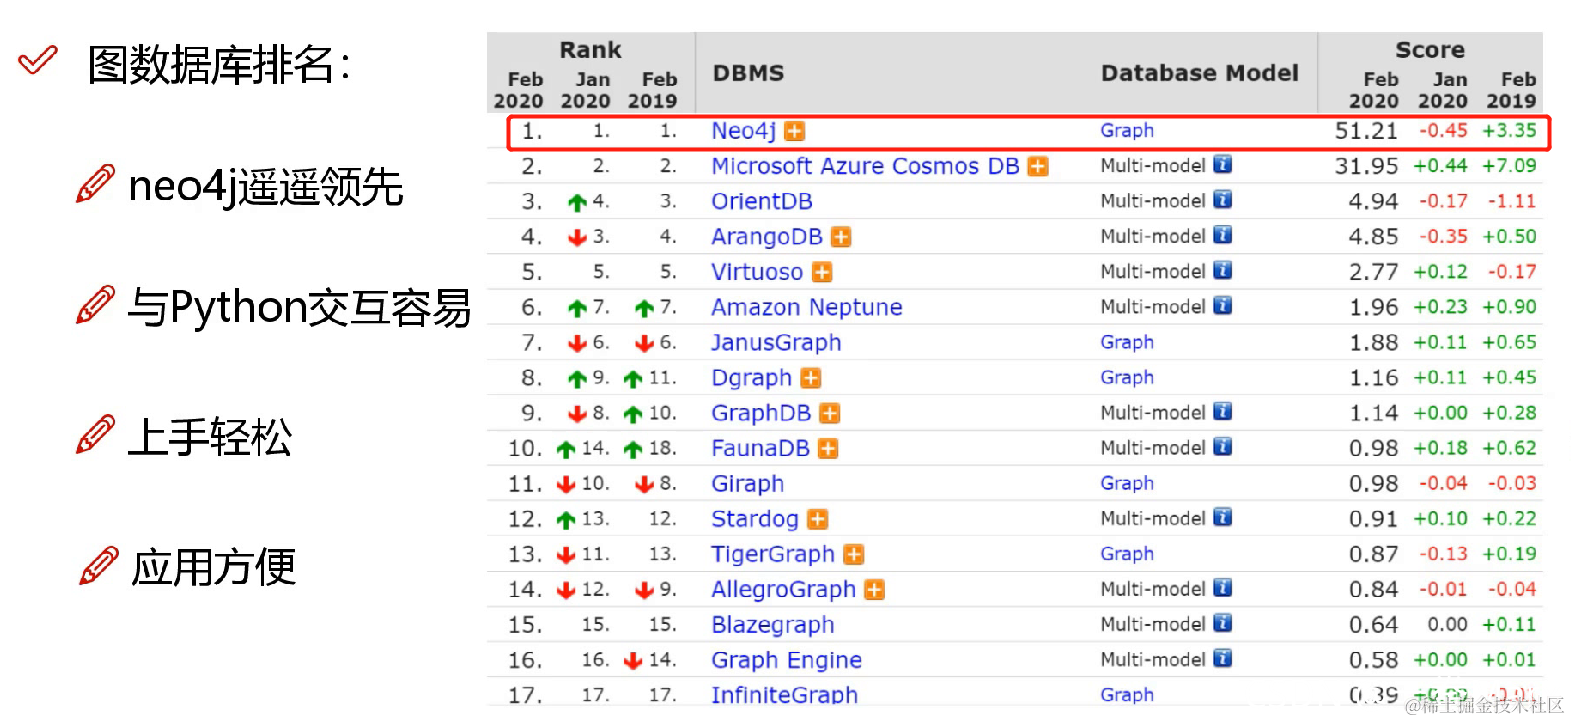The width and height of the screenshot is (1571, 722).
Task: Click the plus icon next to Stardog
Action: point(818,519)
